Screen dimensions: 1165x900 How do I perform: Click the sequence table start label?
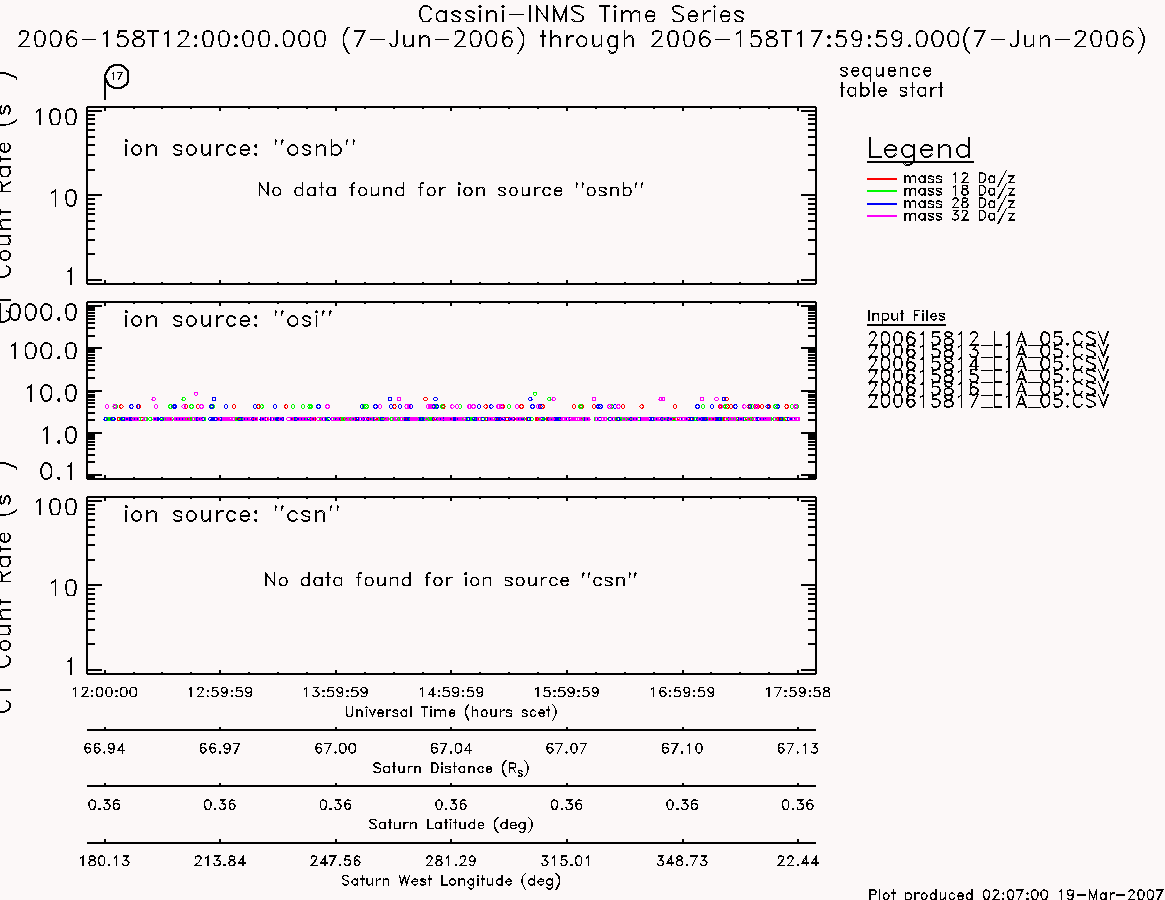tap(891, 80)
